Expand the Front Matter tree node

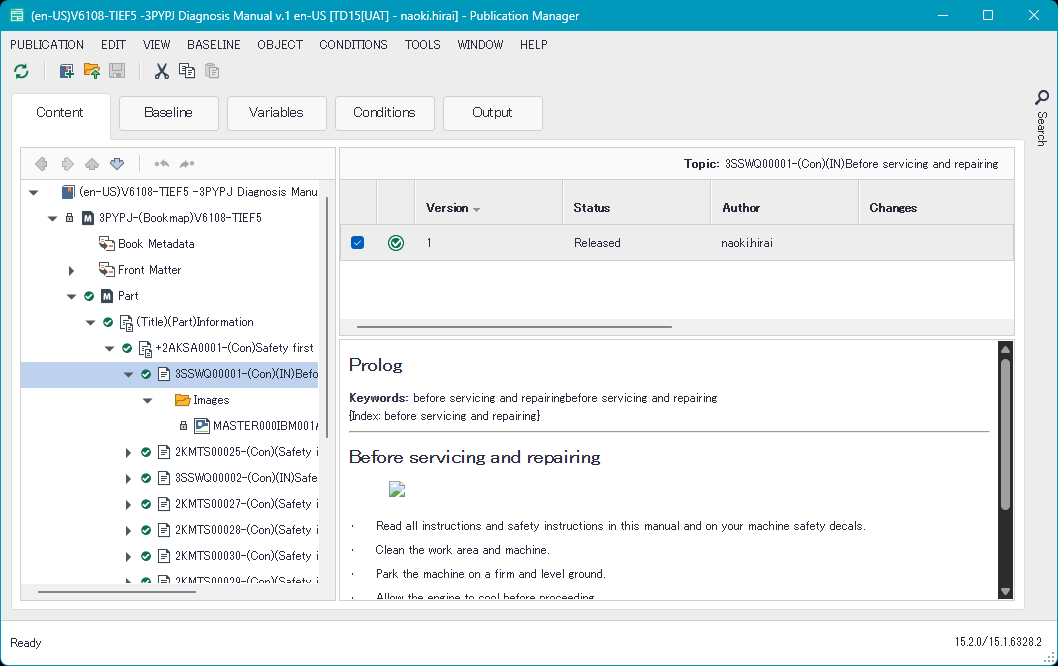(70, 269)
